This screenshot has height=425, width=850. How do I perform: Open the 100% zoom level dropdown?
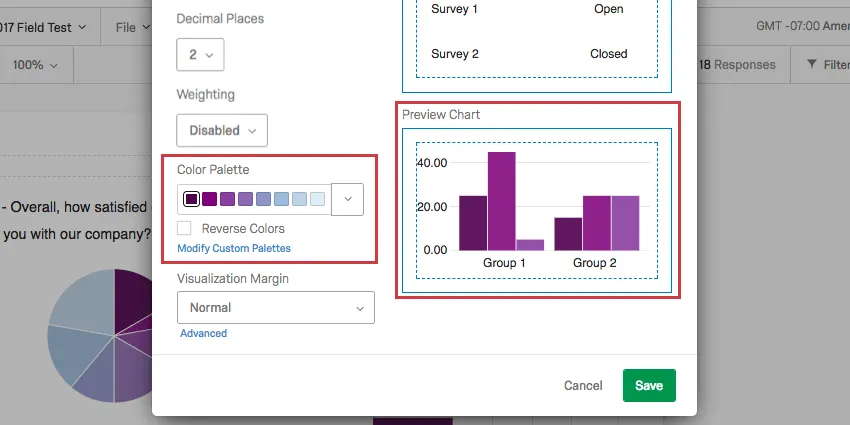coord(35,65)
